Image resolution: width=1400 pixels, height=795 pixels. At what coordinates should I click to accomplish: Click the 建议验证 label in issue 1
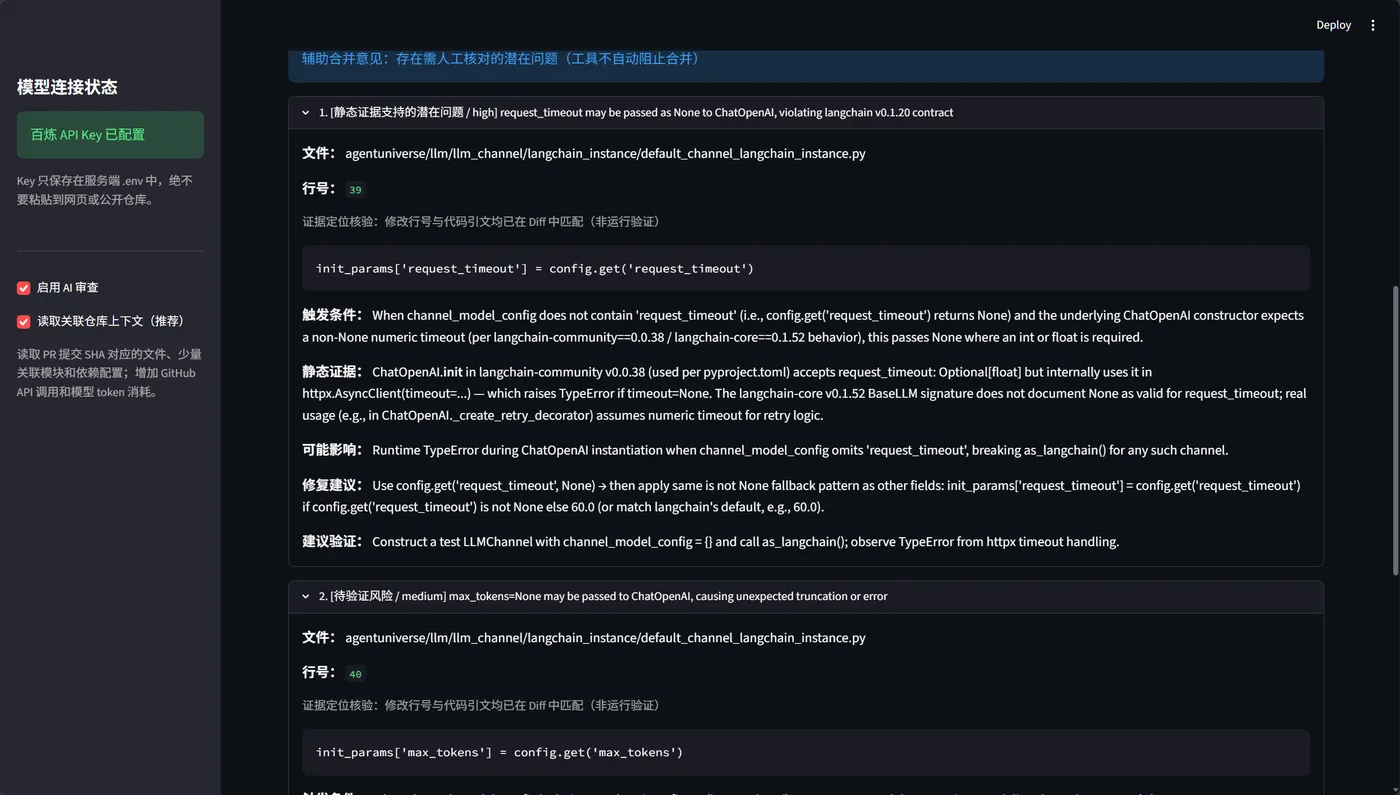pyautogui.click(x=333, y=542)
